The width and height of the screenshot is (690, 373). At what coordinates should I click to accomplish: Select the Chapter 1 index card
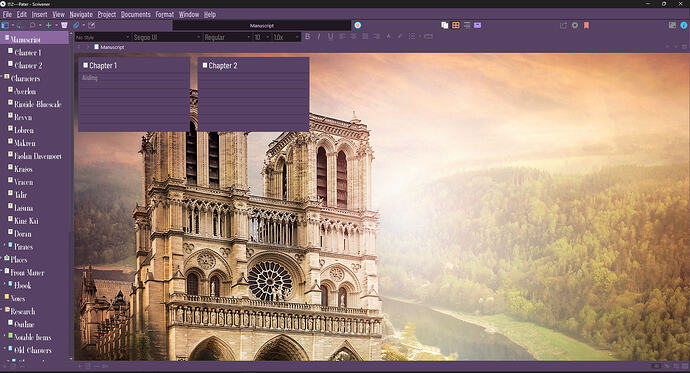134,94
